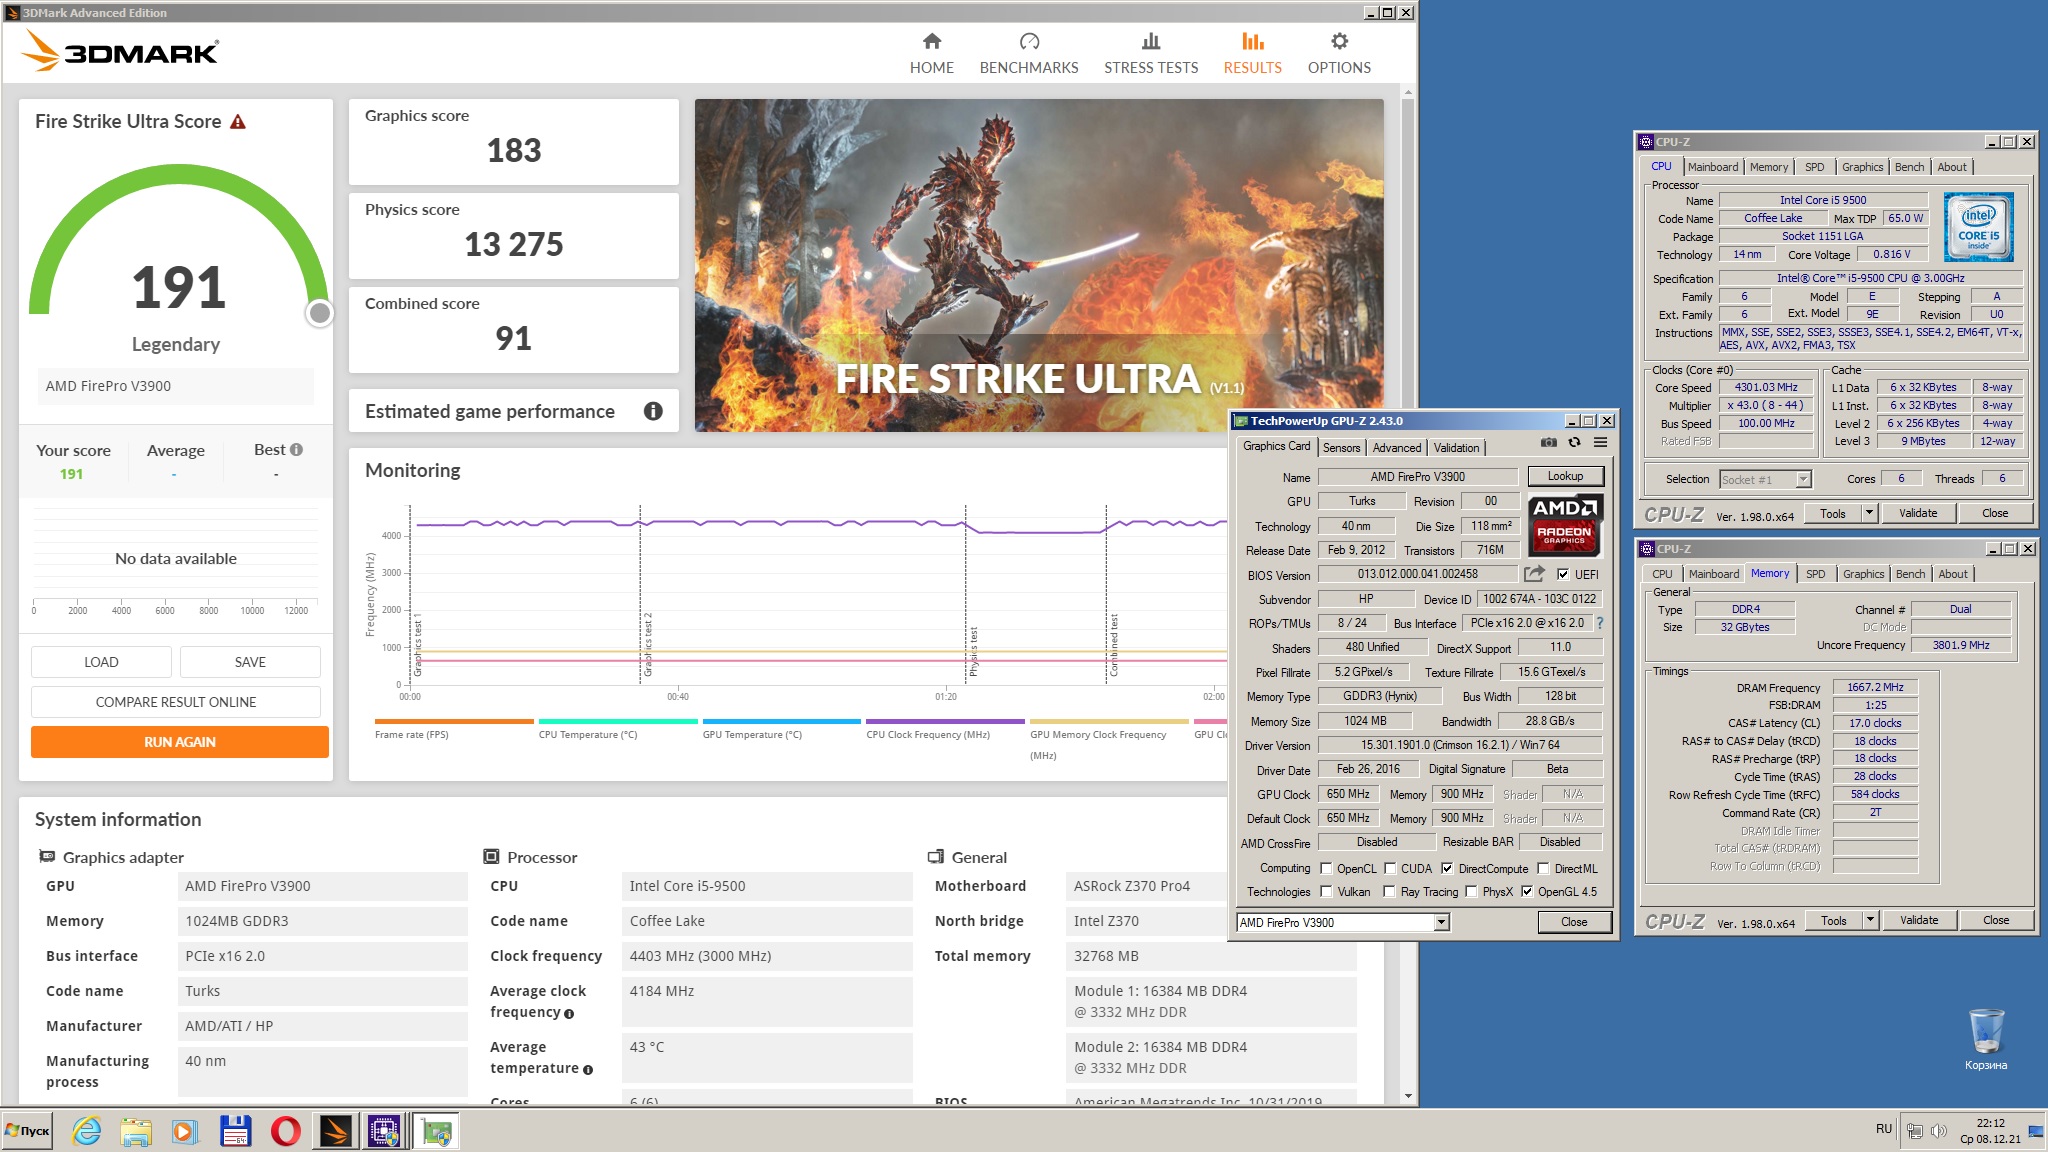2048x1152 pixels.
Task: Open the Validation tab in GPU-Z
Action: click(1456, 448)
